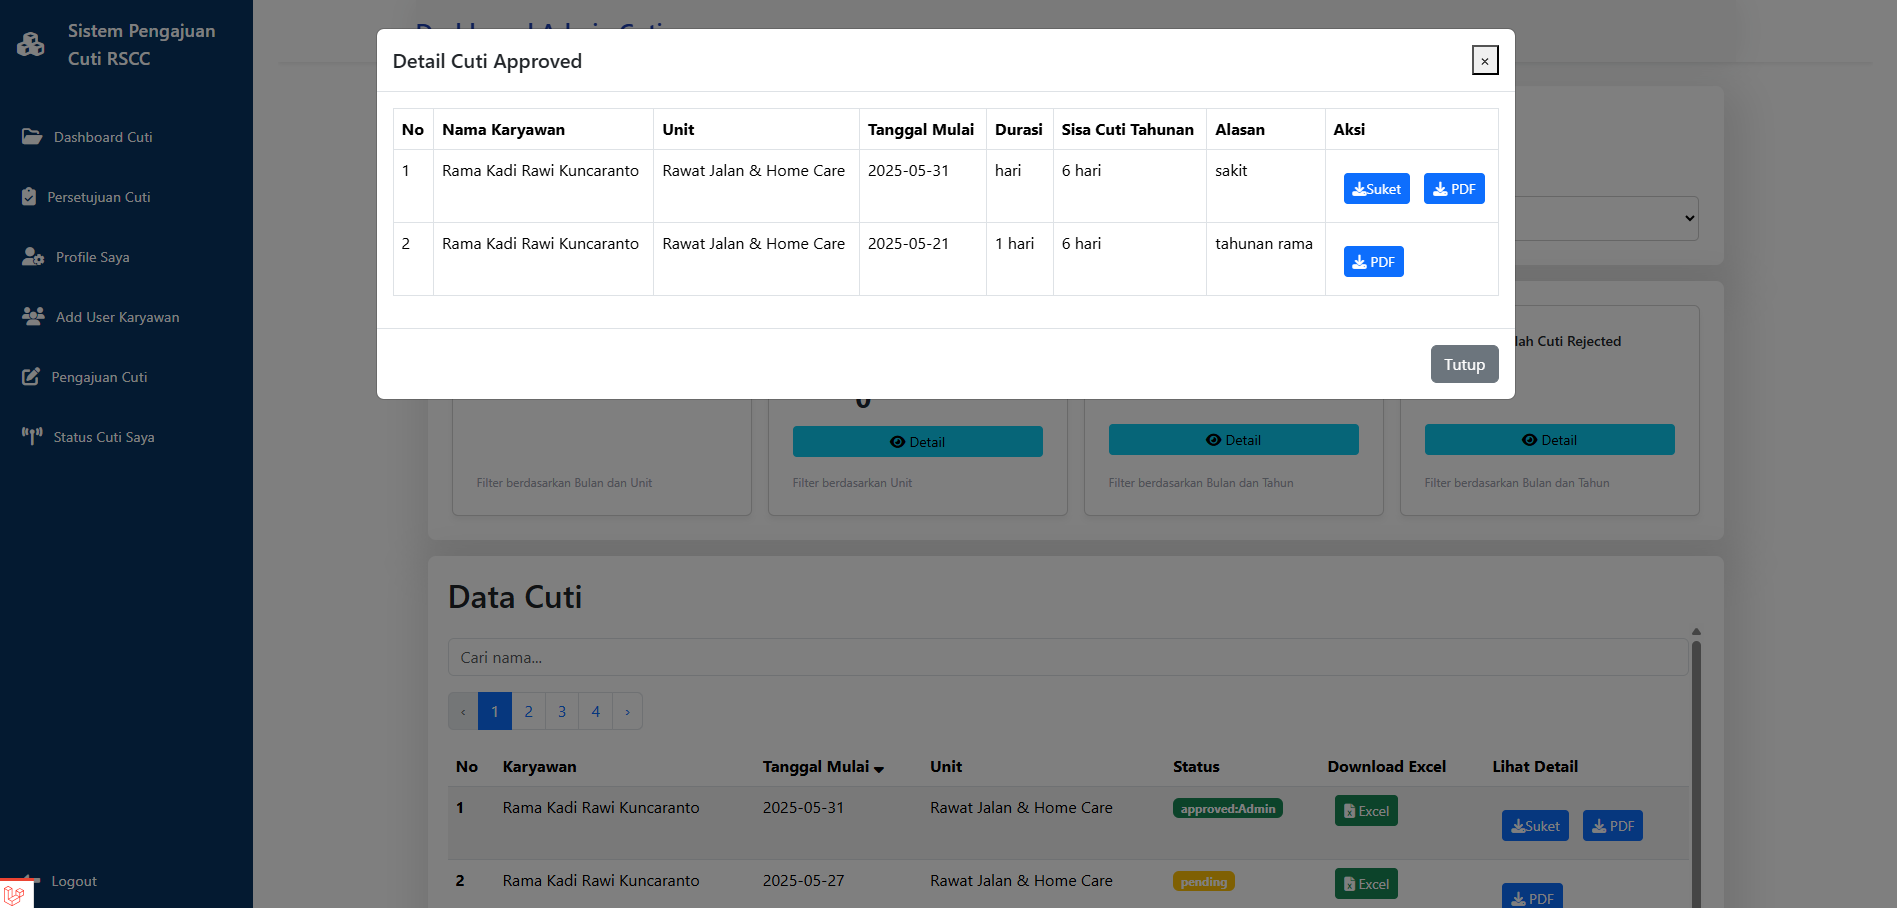This screenshot has height=908, width=1897.
Task: Click the Pengajuan Cuti edit icon
Action: [x=31, y=377]
